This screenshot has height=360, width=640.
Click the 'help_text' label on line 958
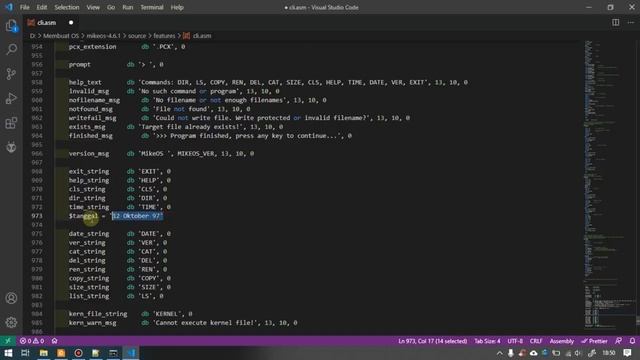pyautogui.click(x=85, y=82)
